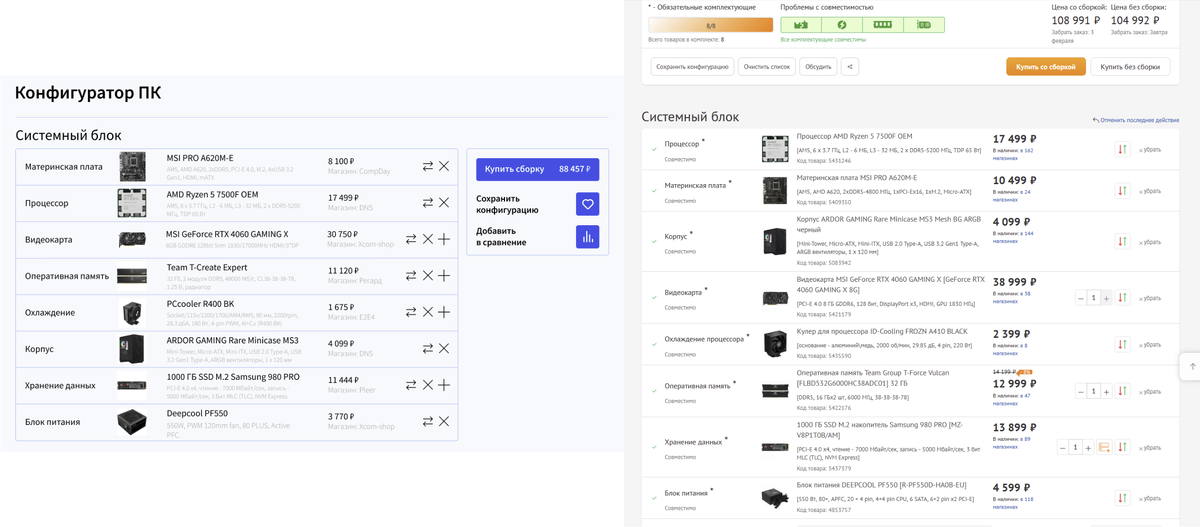The width and height of the screenshot is (1200, 527).
Task: Swap the MSI PRO A620M-E motherboard in left configurator
Action: [x=427, y=166]
